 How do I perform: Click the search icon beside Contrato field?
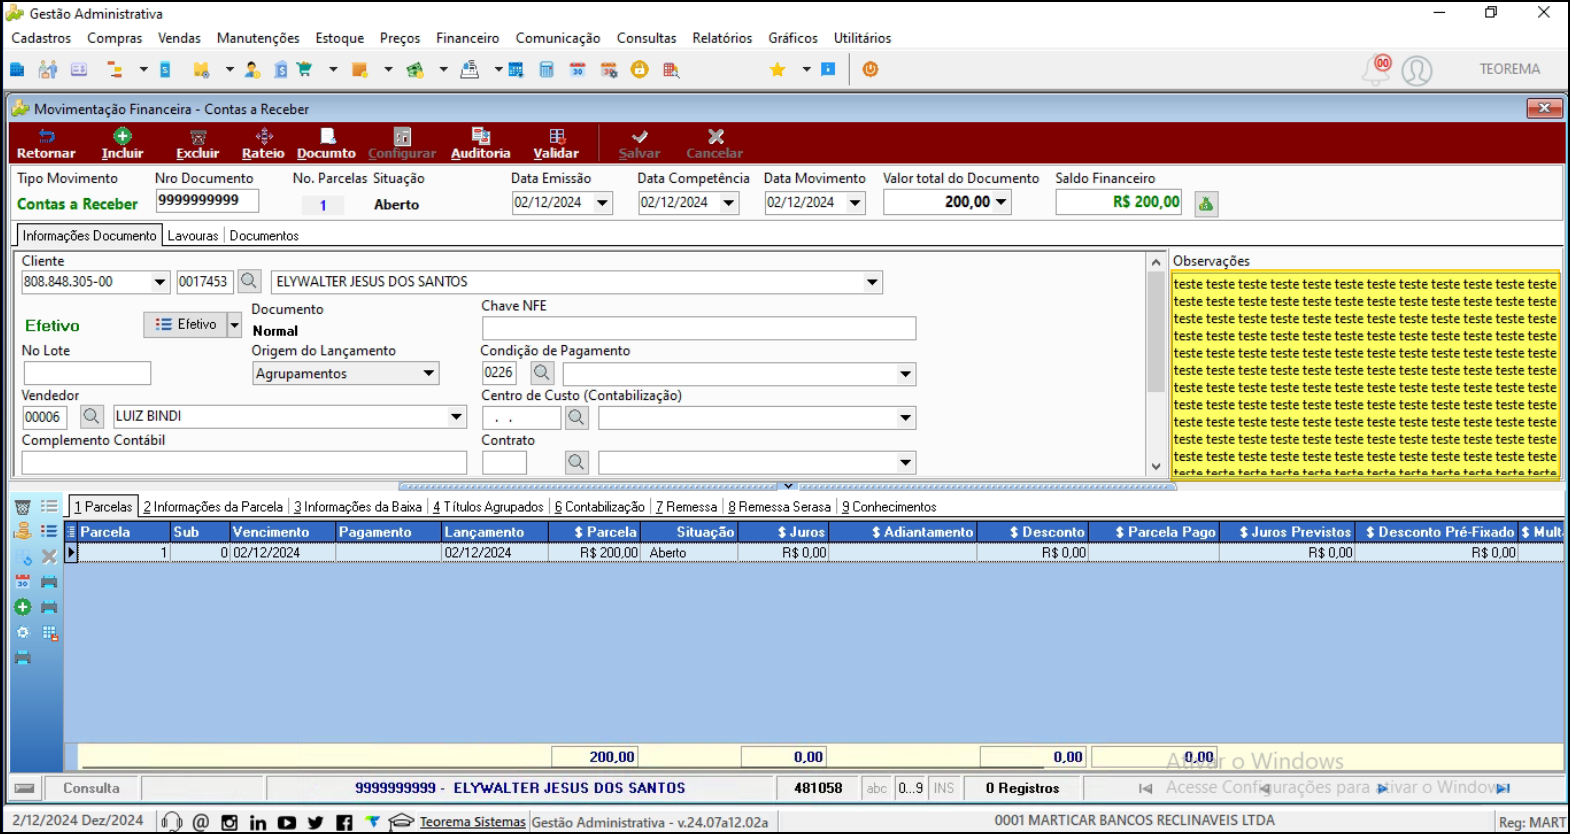click(x=576, y=462)
